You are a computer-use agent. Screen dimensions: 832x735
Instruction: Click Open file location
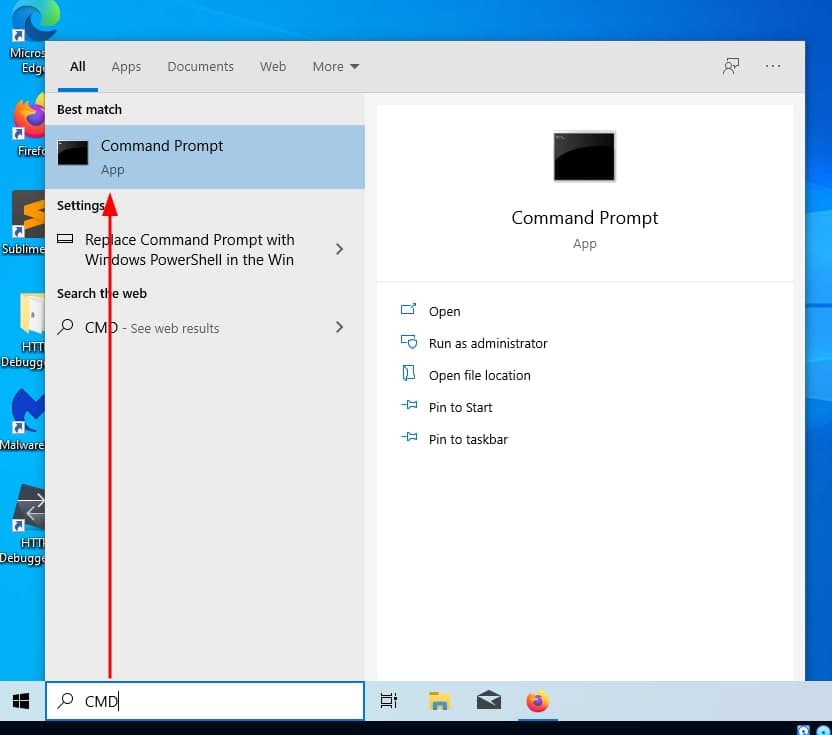pos(479,375)
